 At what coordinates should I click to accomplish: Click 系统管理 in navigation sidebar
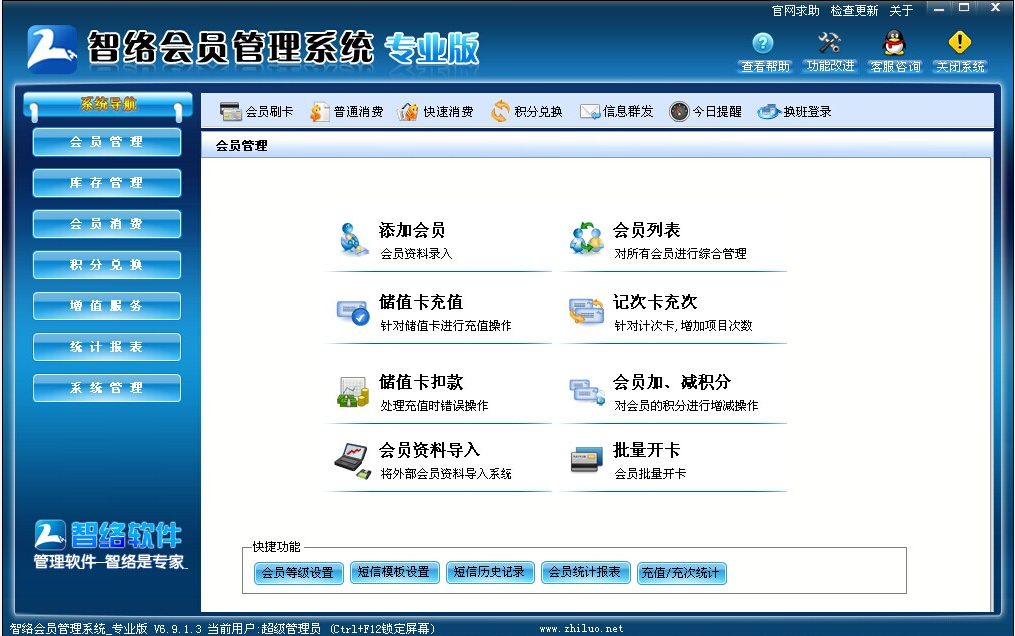coord(107,388)
